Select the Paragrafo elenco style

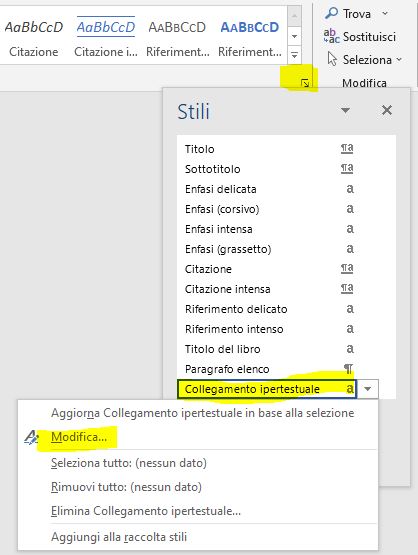click(269, 369)
